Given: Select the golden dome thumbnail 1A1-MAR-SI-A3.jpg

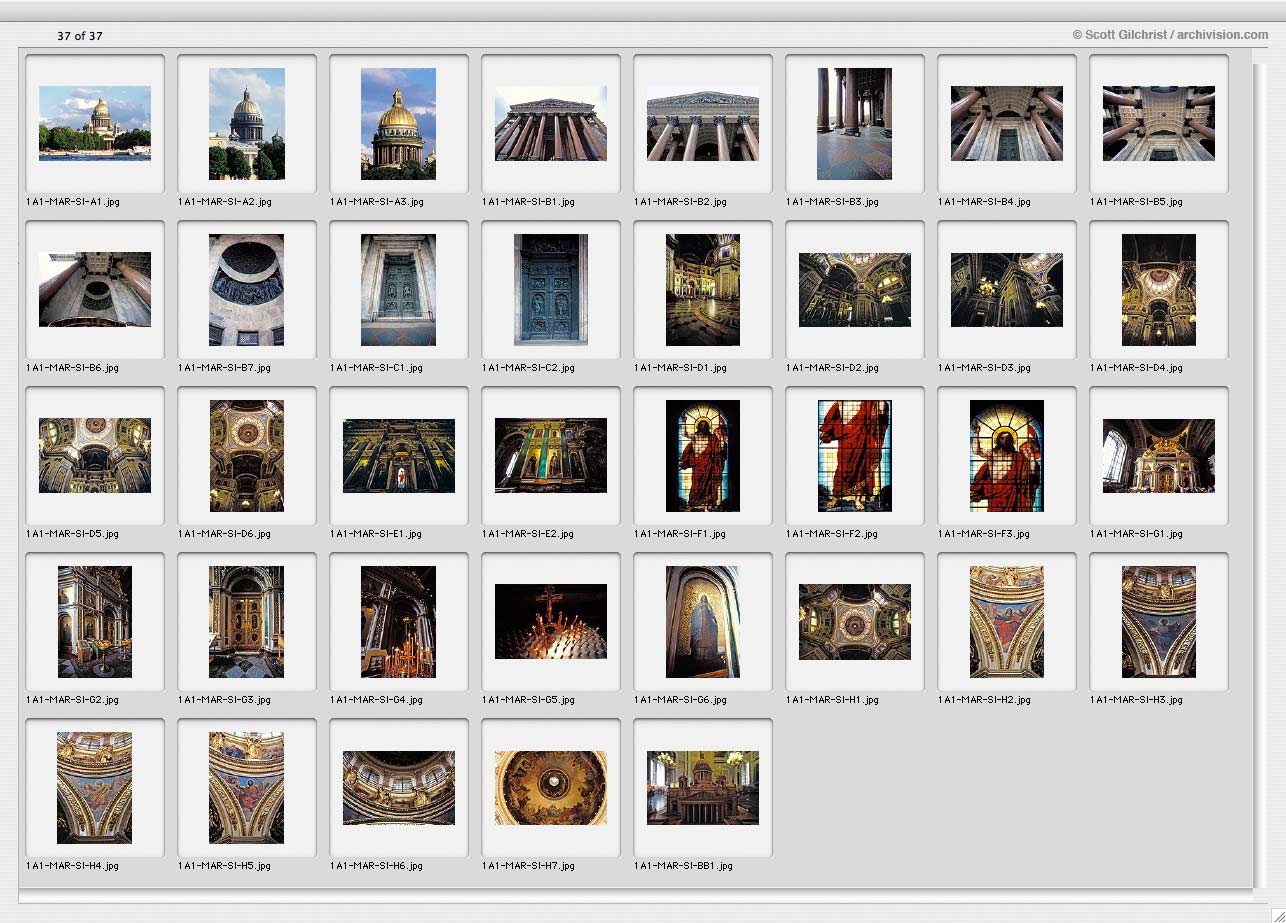Looking at the screenshot, I should click(399, 123).
